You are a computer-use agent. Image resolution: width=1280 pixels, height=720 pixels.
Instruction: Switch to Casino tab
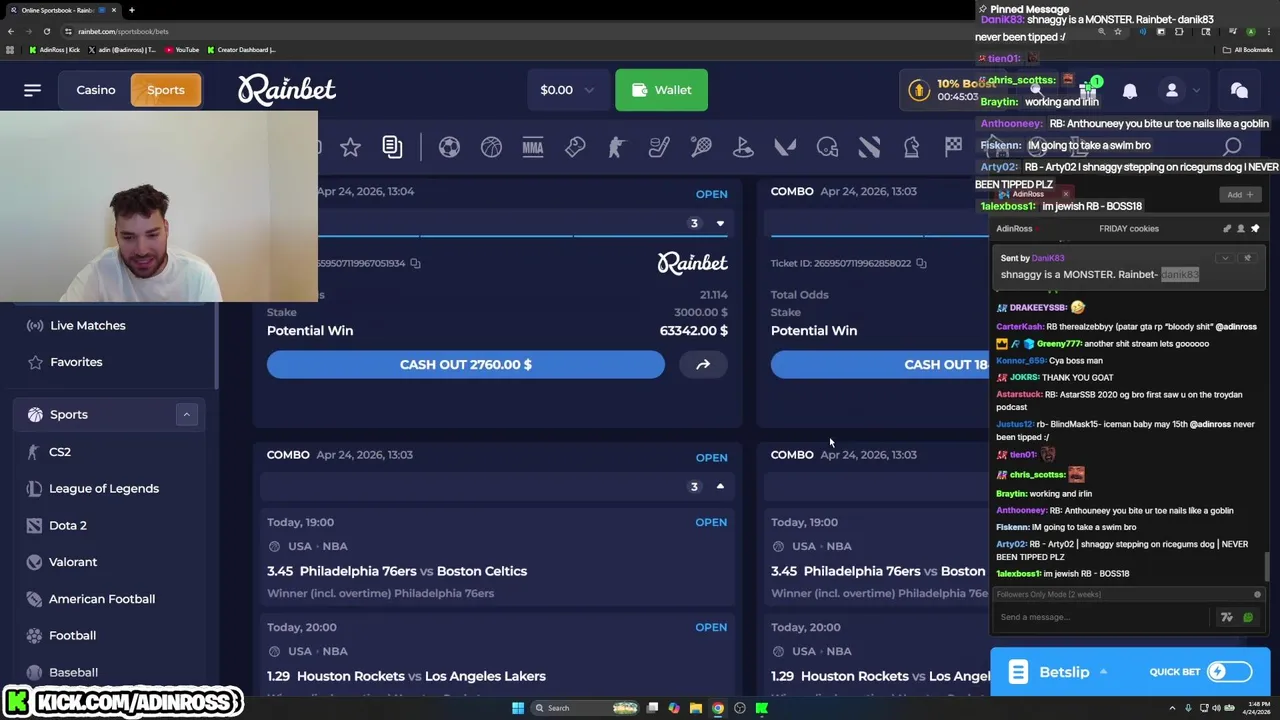pyautogui.click(x=96, y=90)
